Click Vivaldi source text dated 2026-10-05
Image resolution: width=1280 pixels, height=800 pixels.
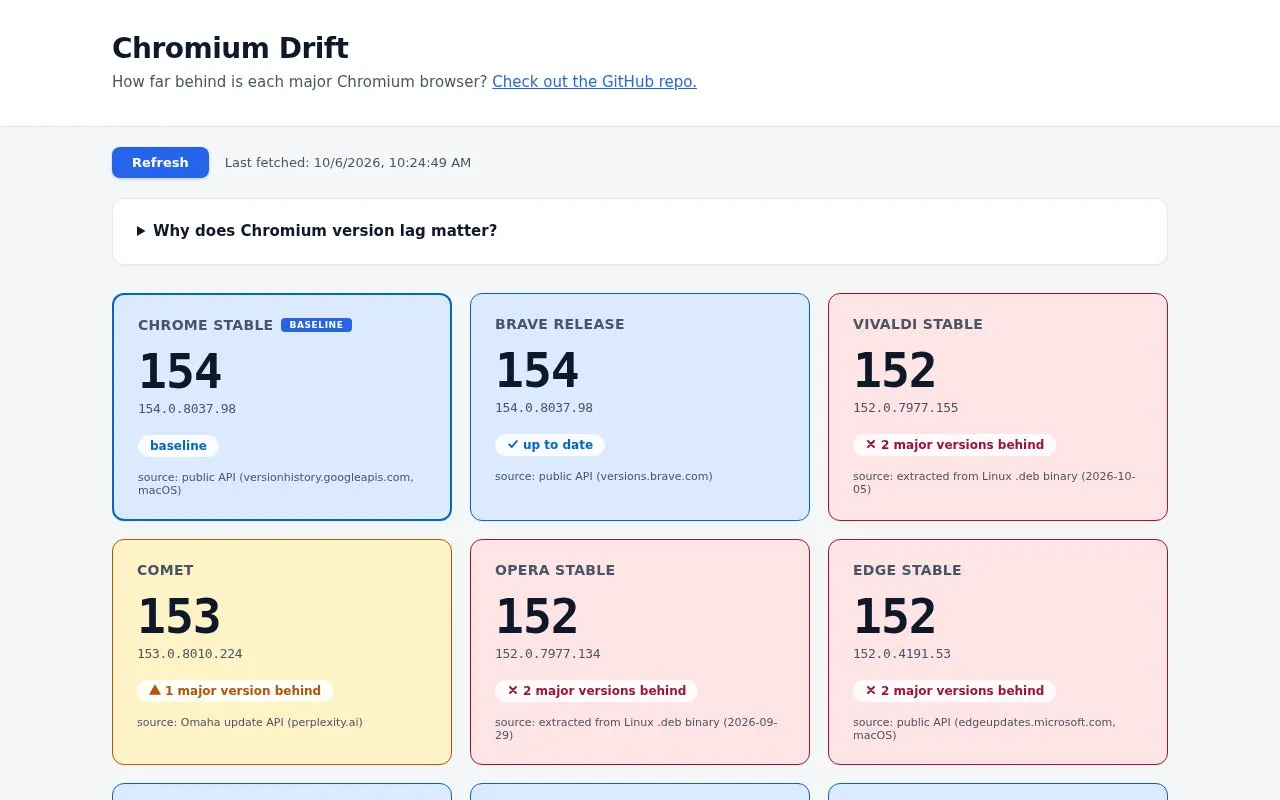click(994, 483)
